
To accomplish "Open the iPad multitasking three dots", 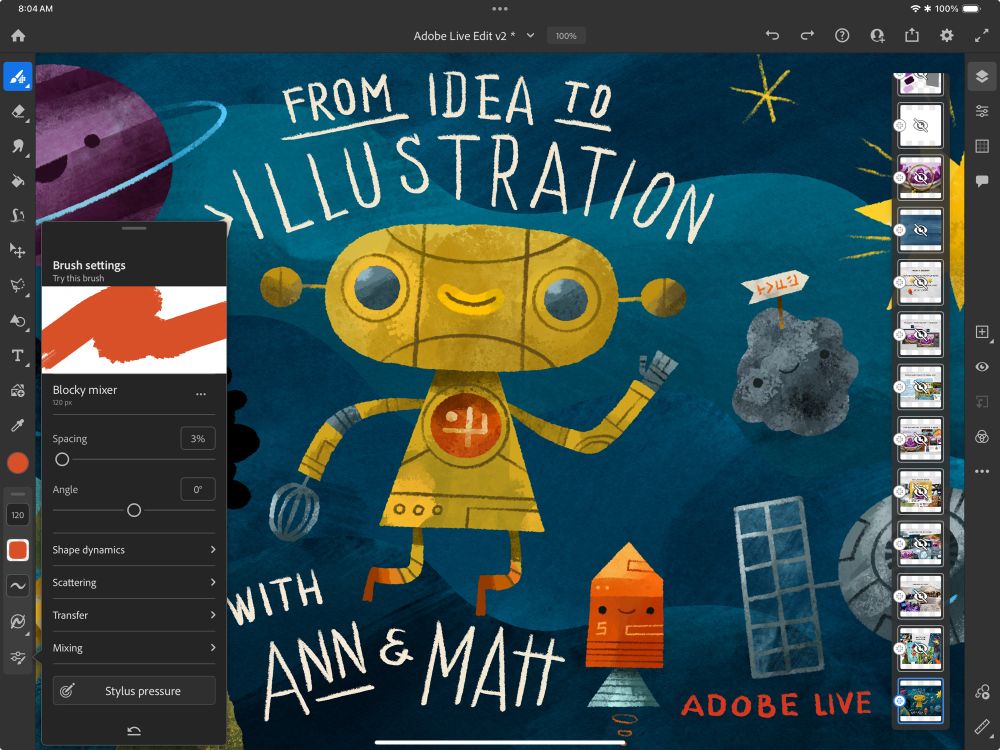I will pyautogui.click(x=500, y=9).
